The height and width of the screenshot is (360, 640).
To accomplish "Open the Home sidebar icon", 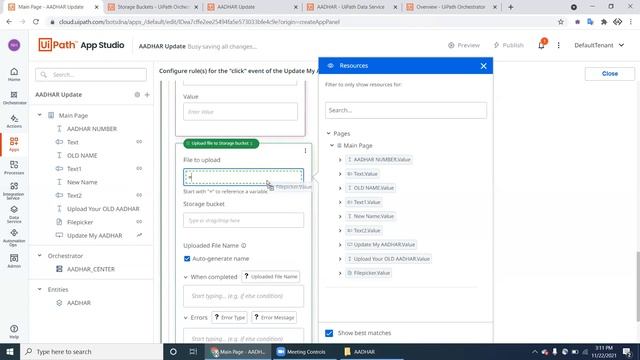I will pyautogui.click(x=14, y=74).
